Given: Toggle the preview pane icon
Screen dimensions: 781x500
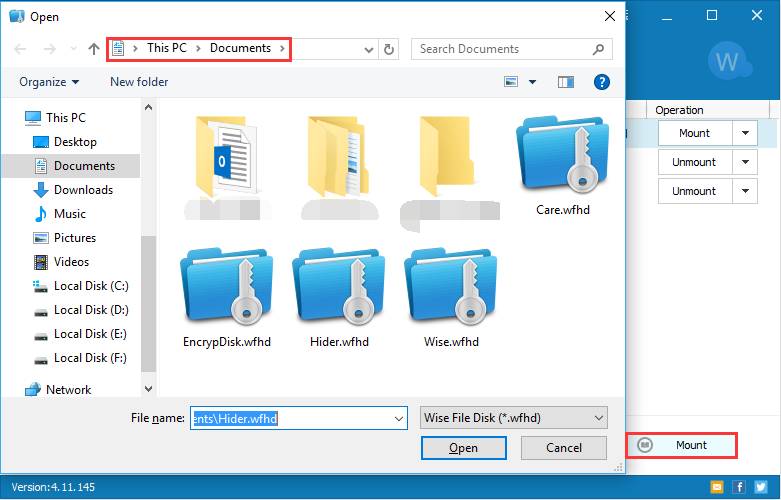Looking at the screenshot, I should [566, 82].
